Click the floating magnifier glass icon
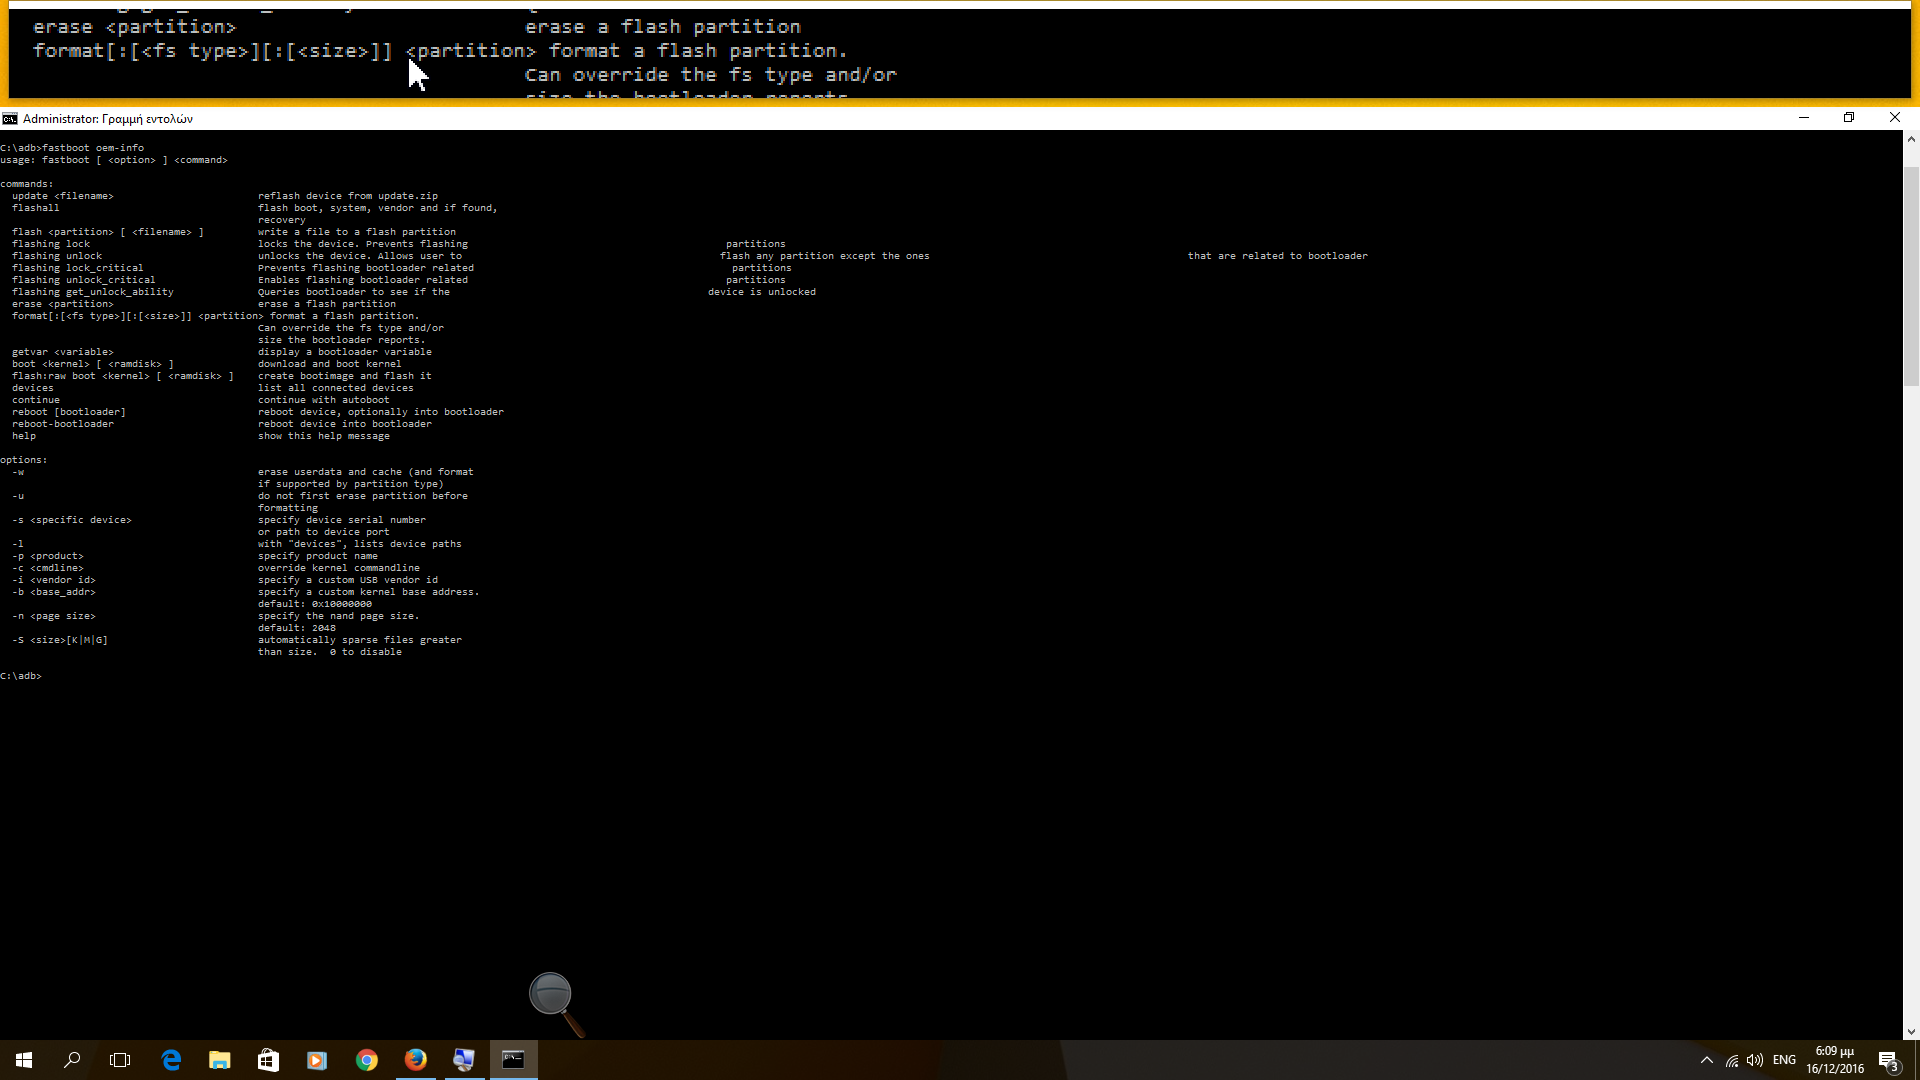This screenshot has width=1920, height=1080. tap(551, 994)
